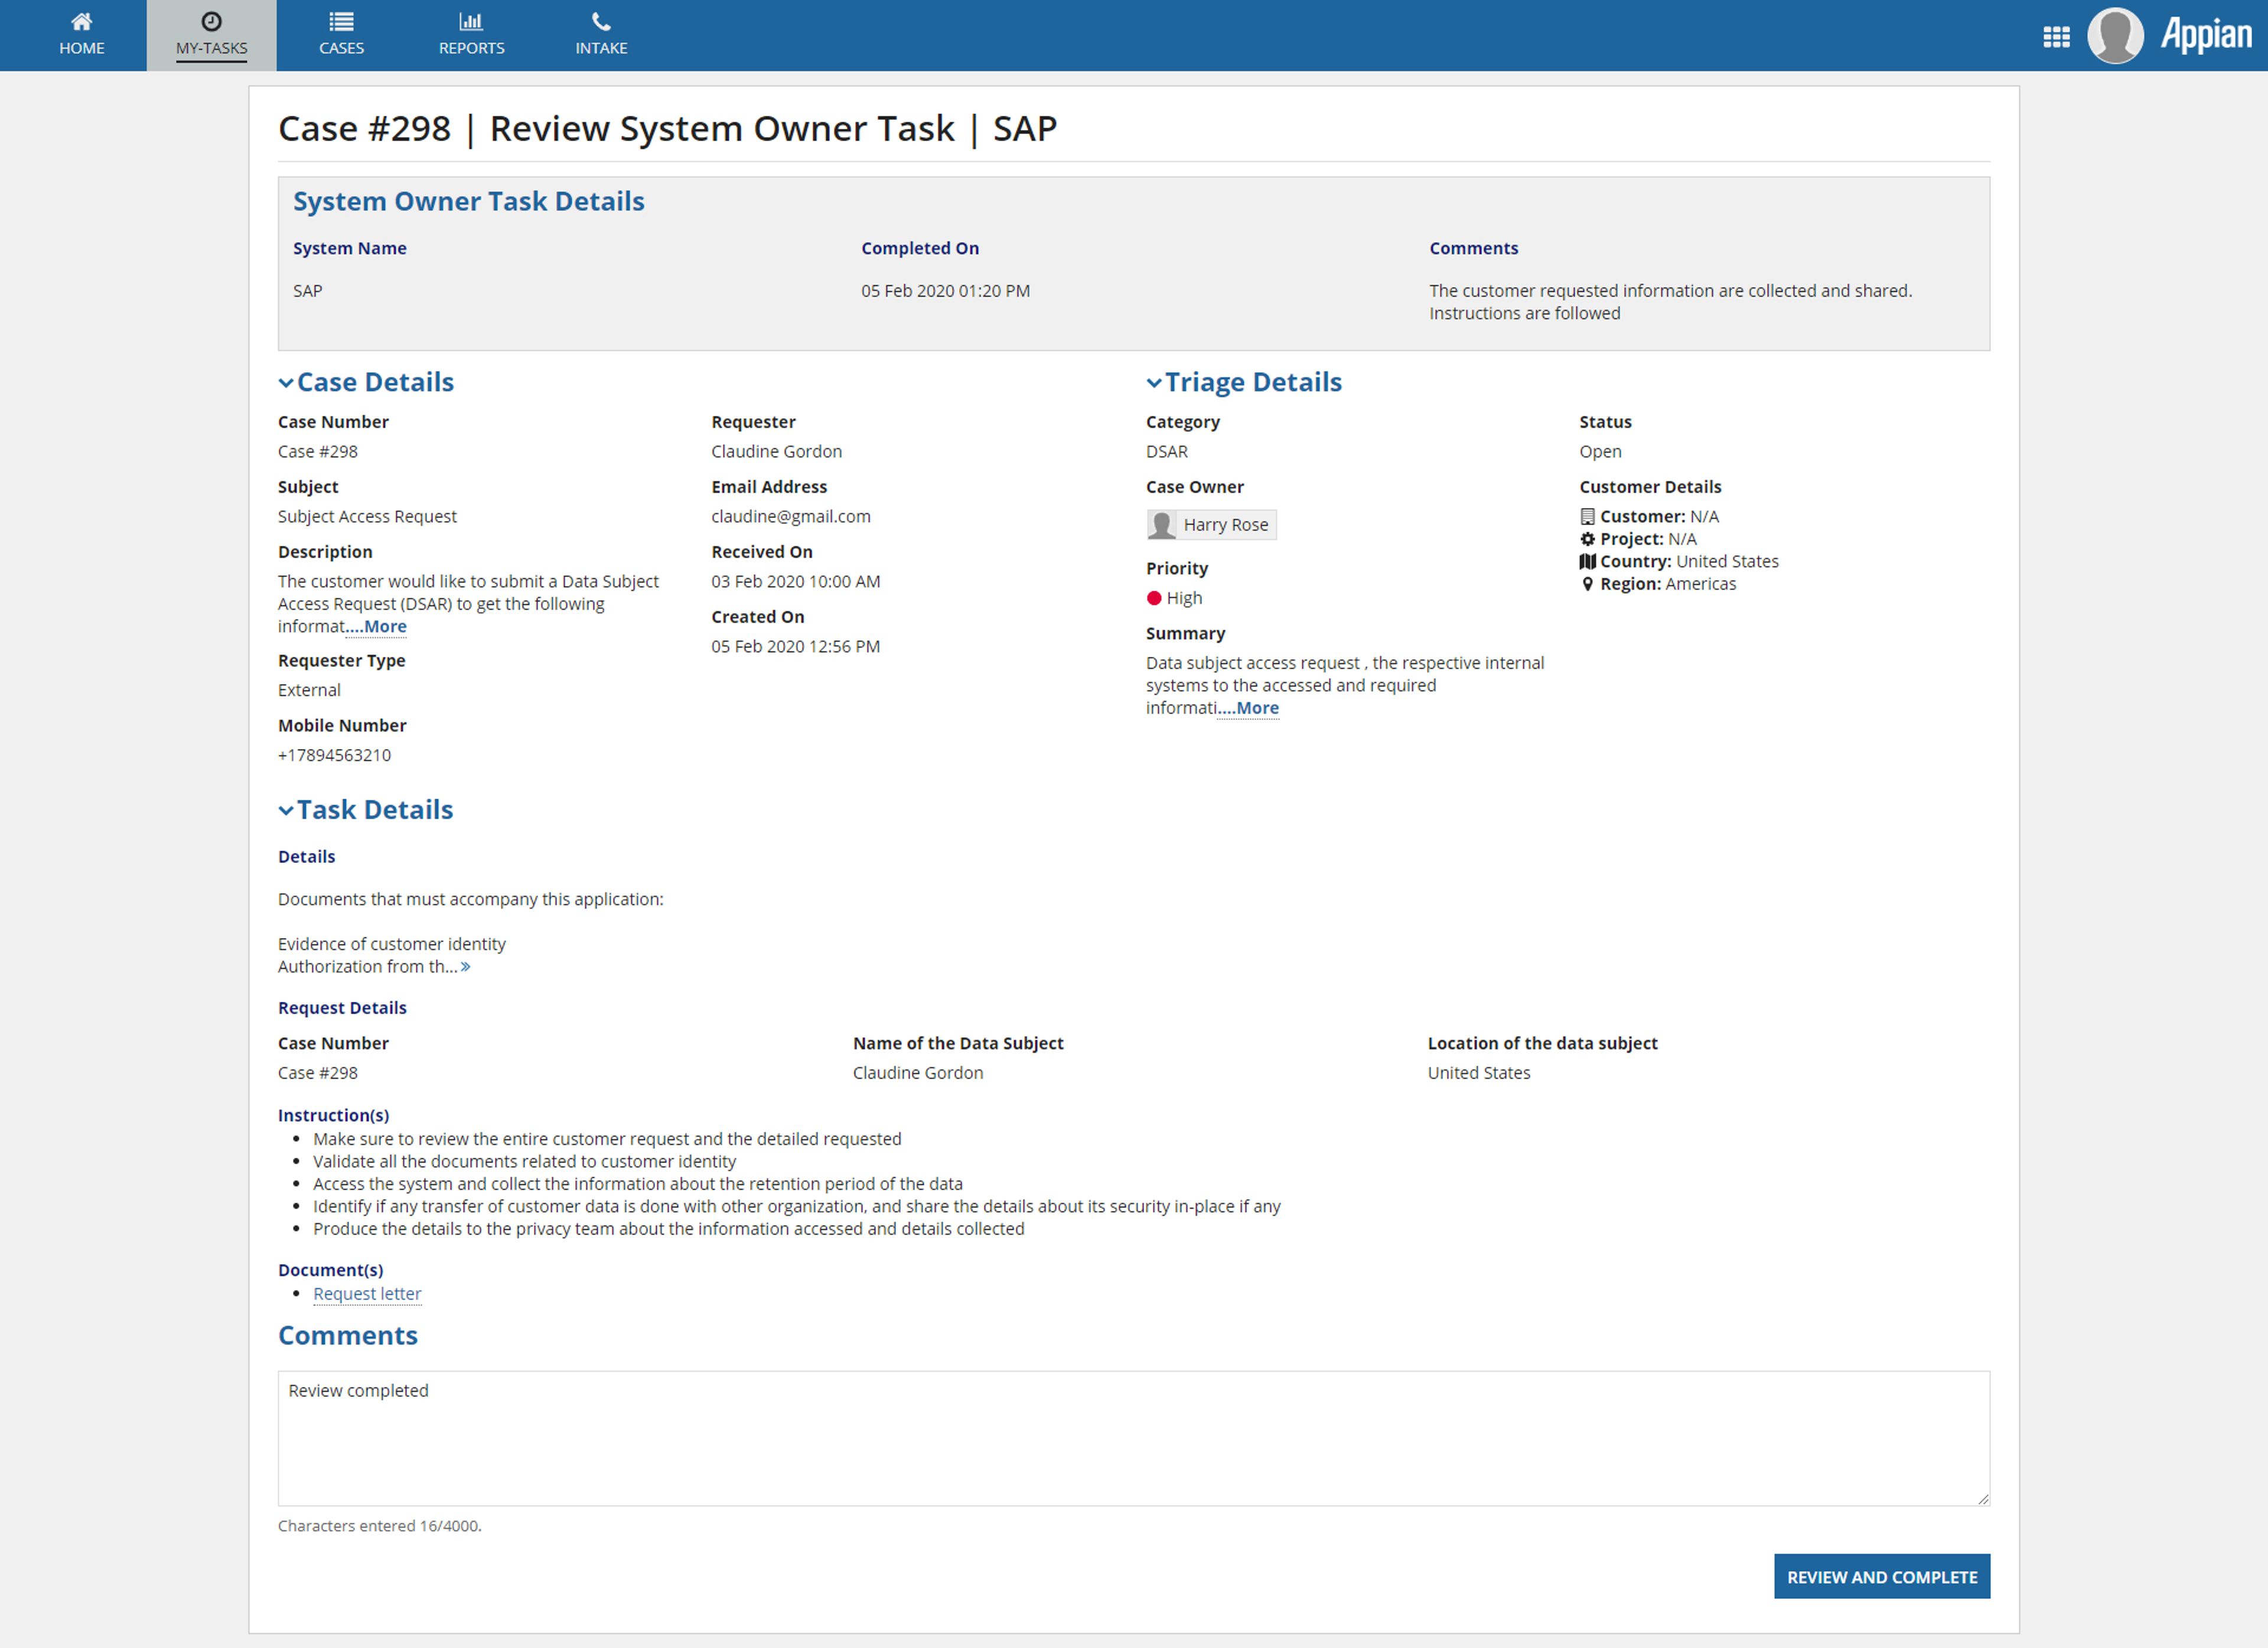Click the Intake phone icon
This screenshot has width=2268, height=1648.
601,21
